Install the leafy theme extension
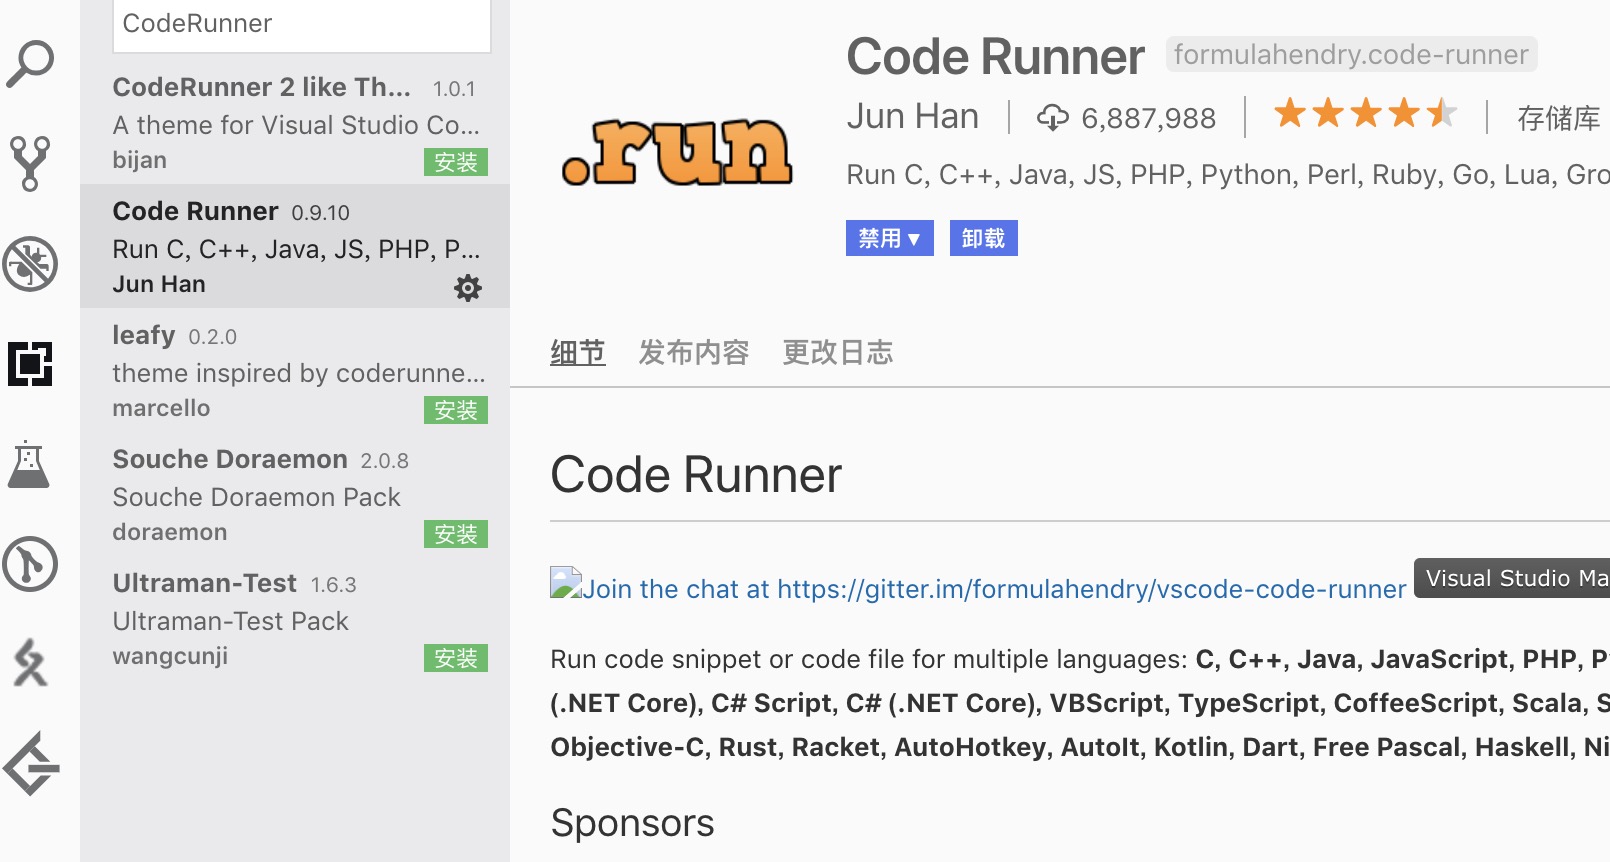Image resolution: width=1610 pixels, height=862 pixels. click(x=456, y=410)
